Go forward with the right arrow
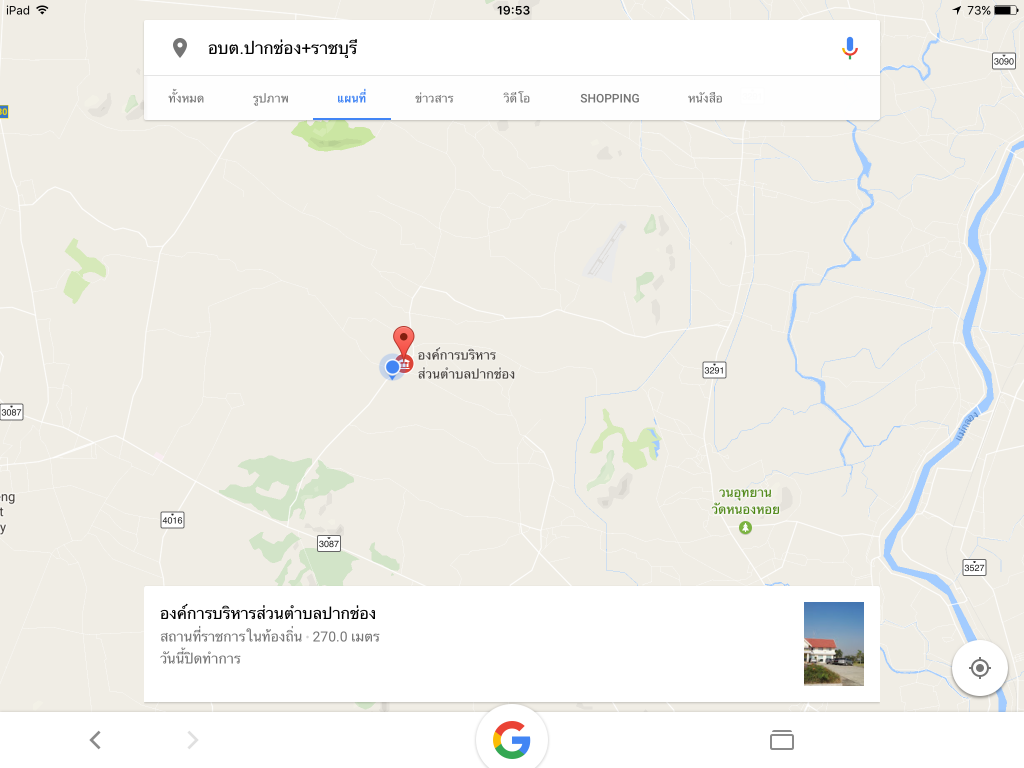This screenshot has width=1024, height=768. click(193, 740)
